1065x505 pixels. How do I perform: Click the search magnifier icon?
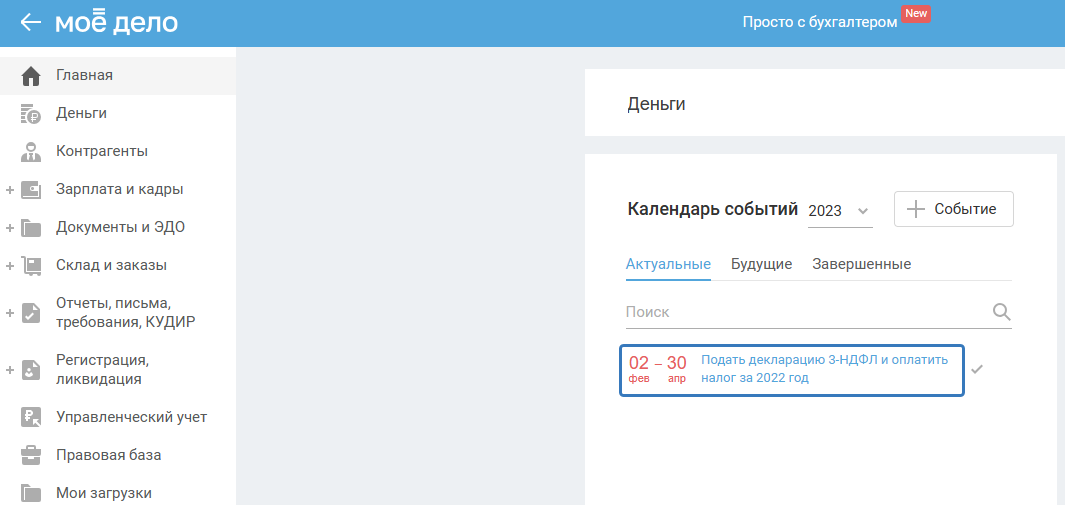[x=1001, y=312]
